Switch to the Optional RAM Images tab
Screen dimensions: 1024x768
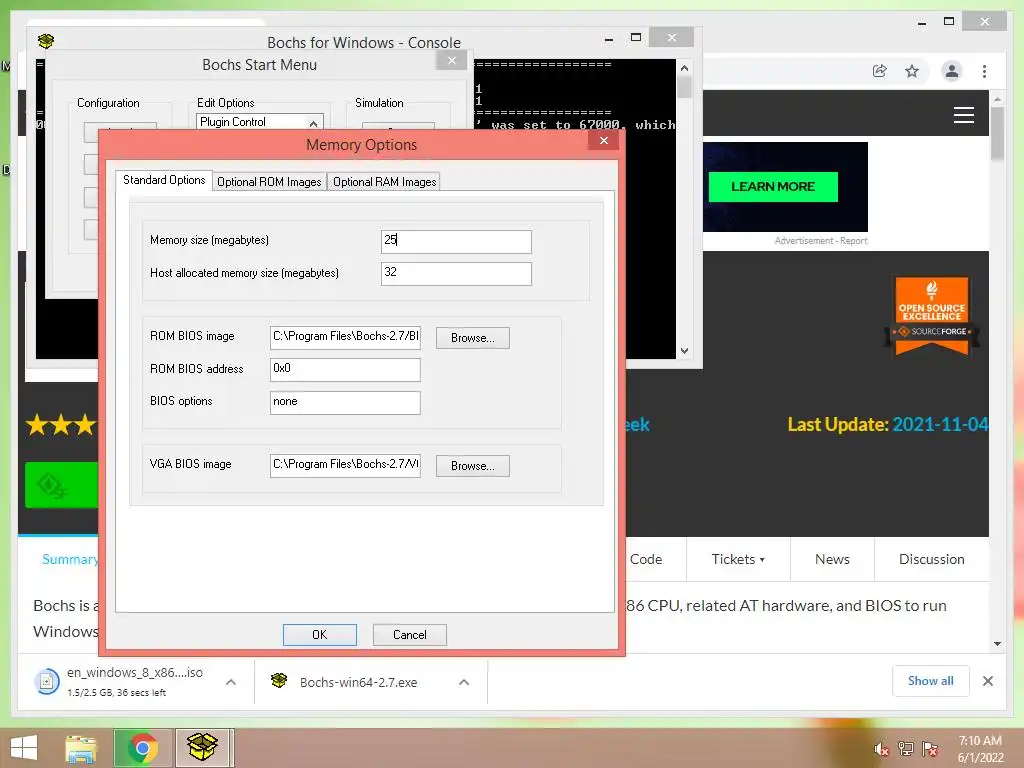(x=385, y=182)
